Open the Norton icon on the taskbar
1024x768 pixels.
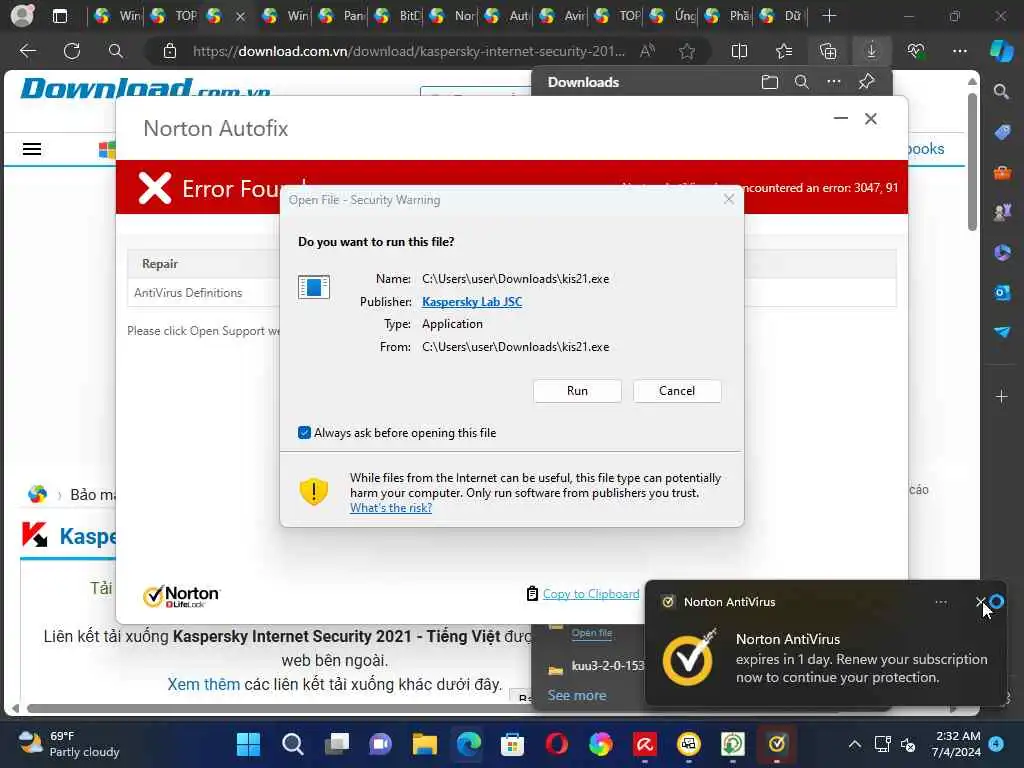[776, 744]
